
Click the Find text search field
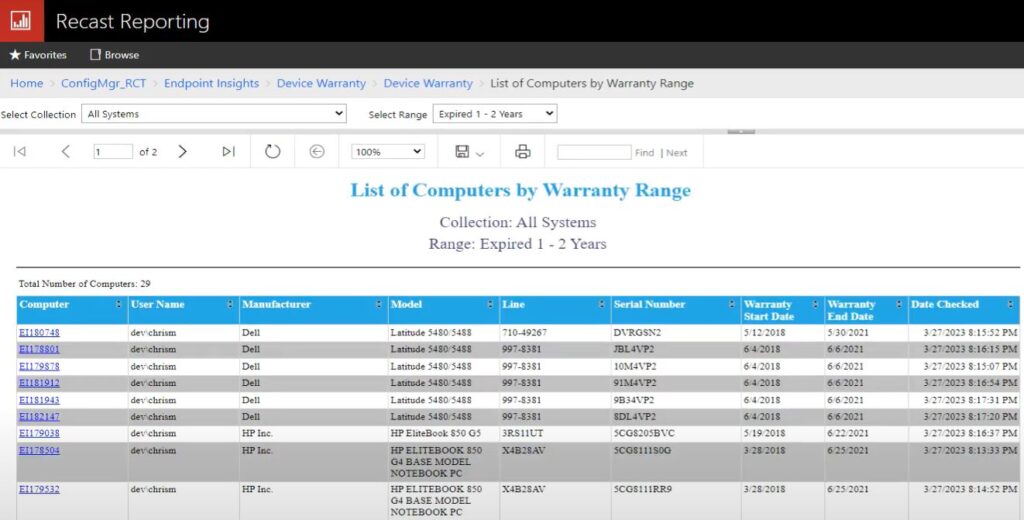(x=594, y=153)
